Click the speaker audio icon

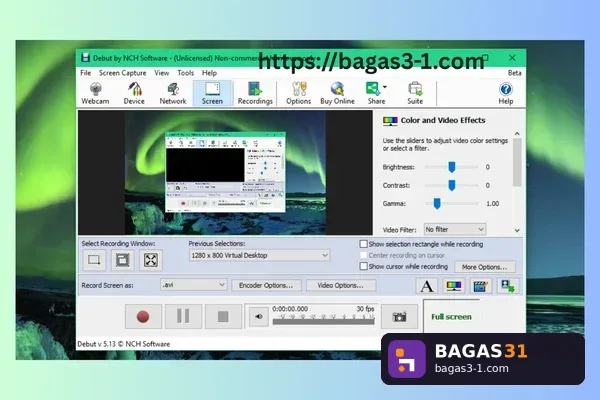(x=259, y=317)
